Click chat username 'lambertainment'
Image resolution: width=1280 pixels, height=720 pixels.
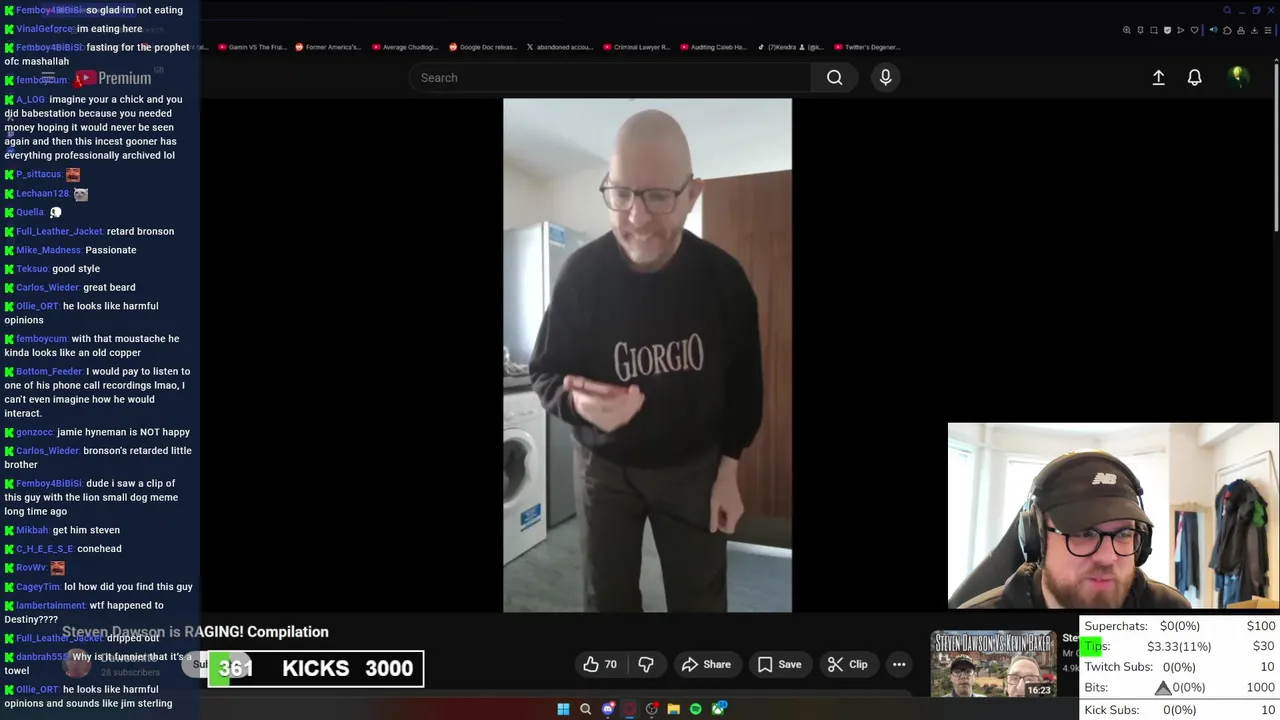[x=51, y=605]
